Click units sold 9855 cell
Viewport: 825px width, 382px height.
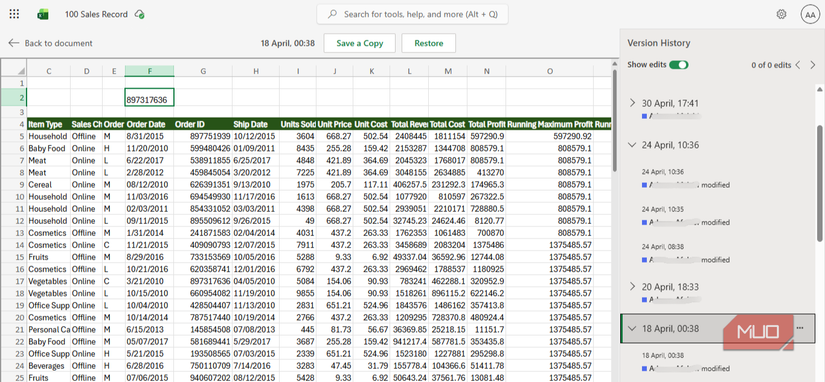(x=298, y=293)
